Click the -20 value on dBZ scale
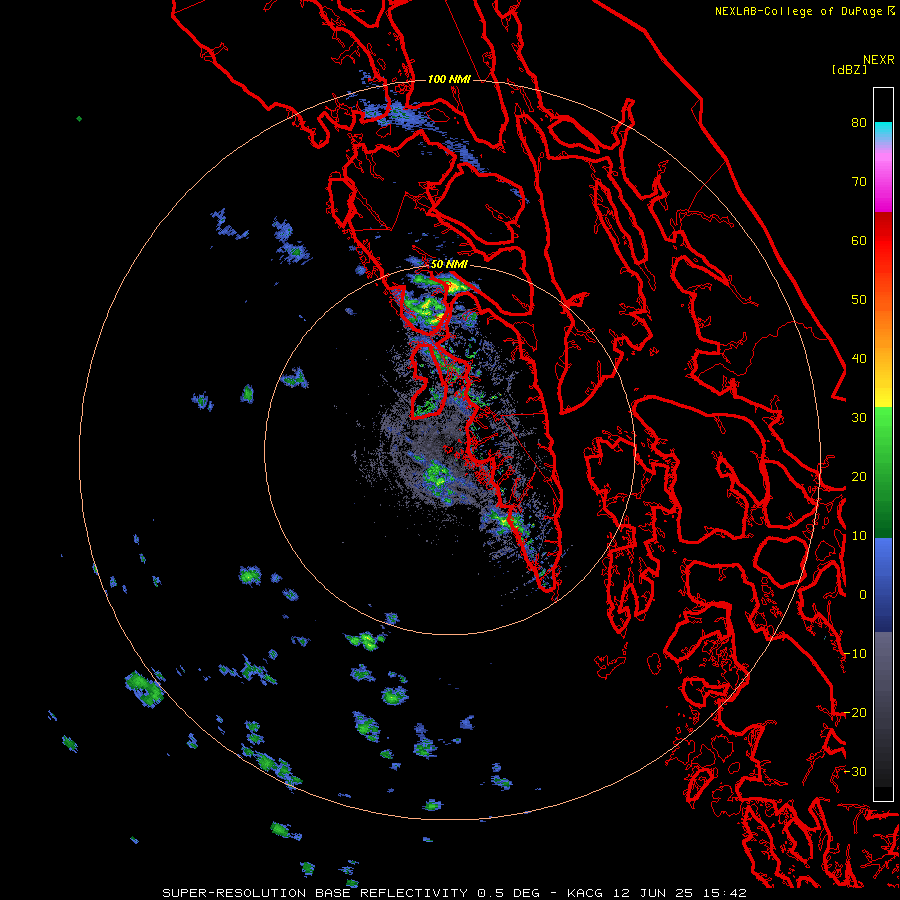Viewport: 900px width, 900px height. (x=855, y=712)
